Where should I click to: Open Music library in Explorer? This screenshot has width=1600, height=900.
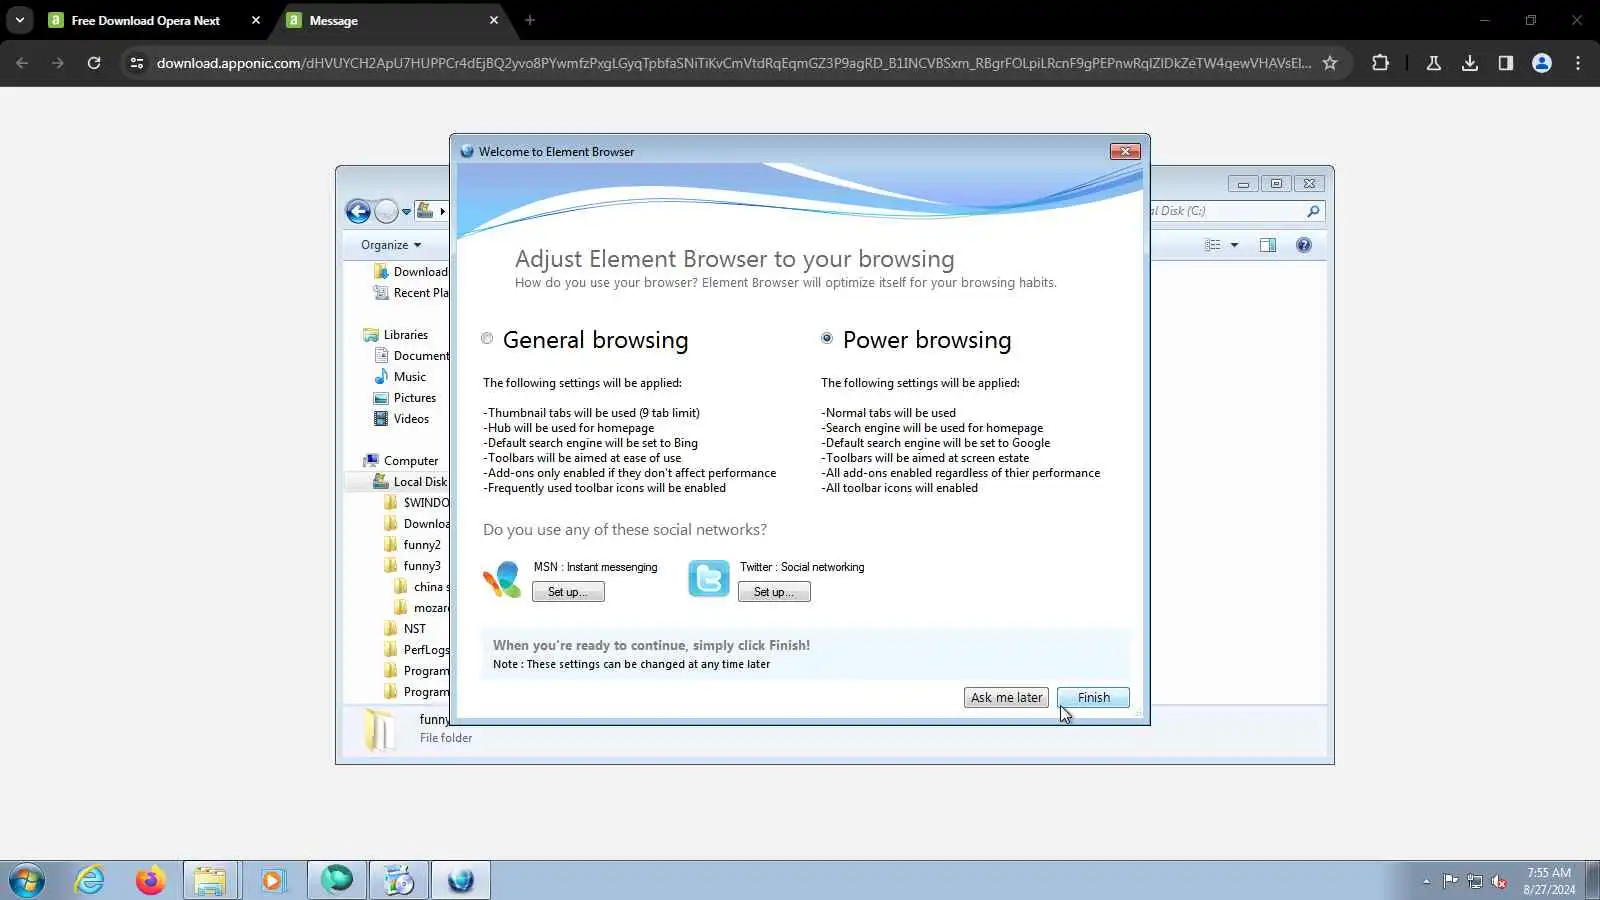tap(400, 377)
